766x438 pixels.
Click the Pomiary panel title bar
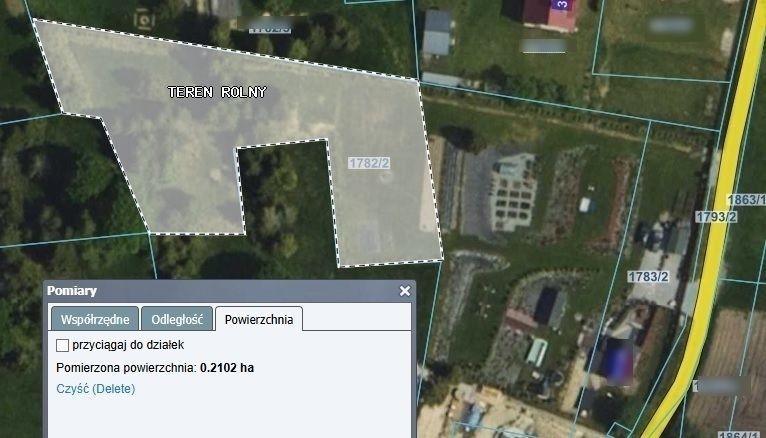click(200, 291)
